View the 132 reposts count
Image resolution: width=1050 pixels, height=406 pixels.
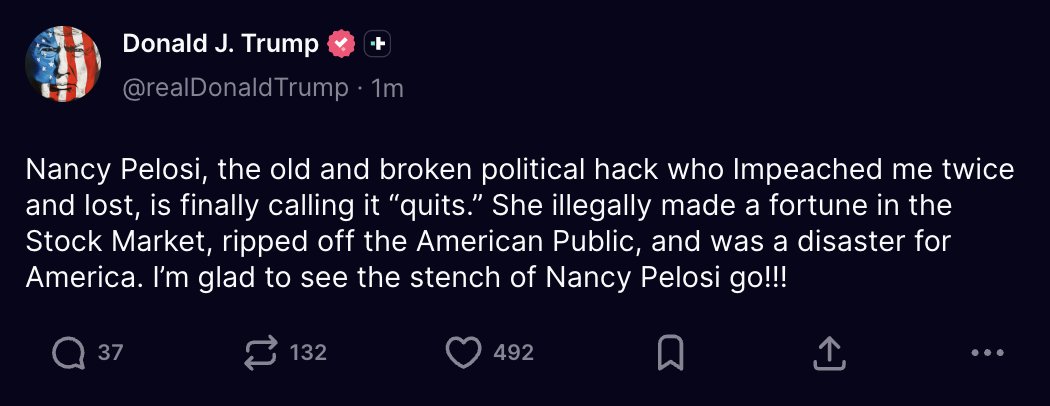pyautogui.click(x=308, y=352)
